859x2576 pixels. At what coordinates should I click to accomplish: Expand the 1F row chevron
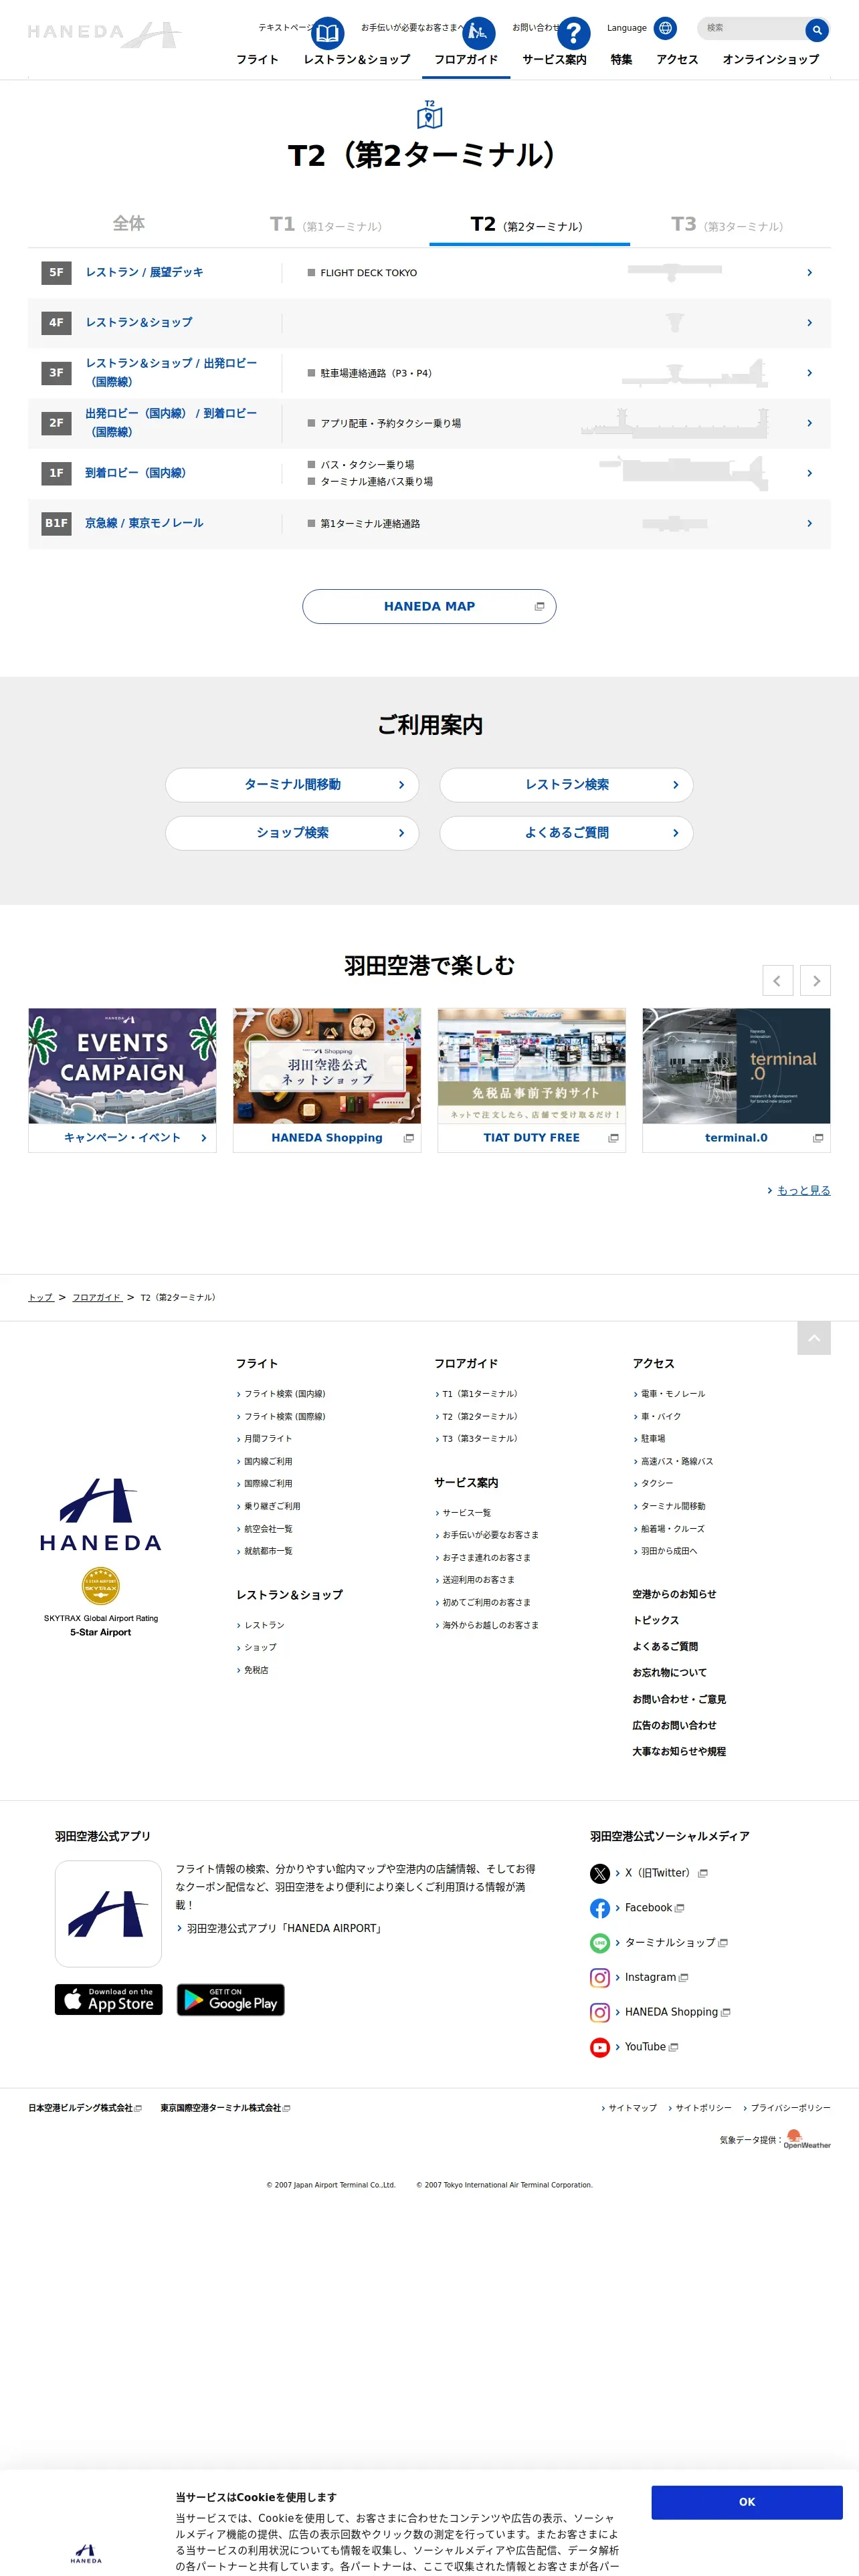coord(809,473)
